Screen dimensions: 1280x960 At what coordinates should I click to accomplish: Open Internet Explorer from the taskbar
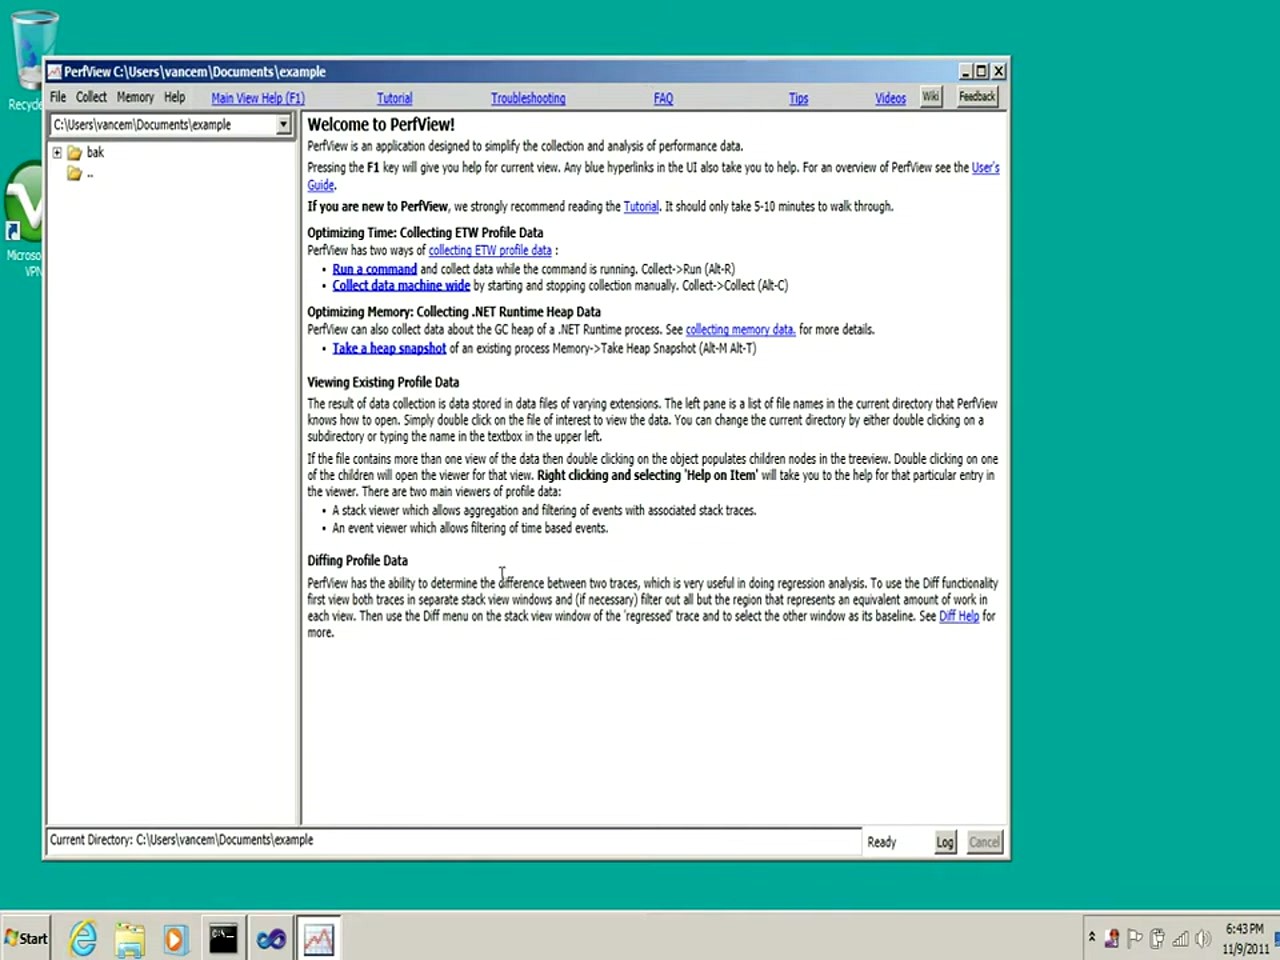point(82,938)
